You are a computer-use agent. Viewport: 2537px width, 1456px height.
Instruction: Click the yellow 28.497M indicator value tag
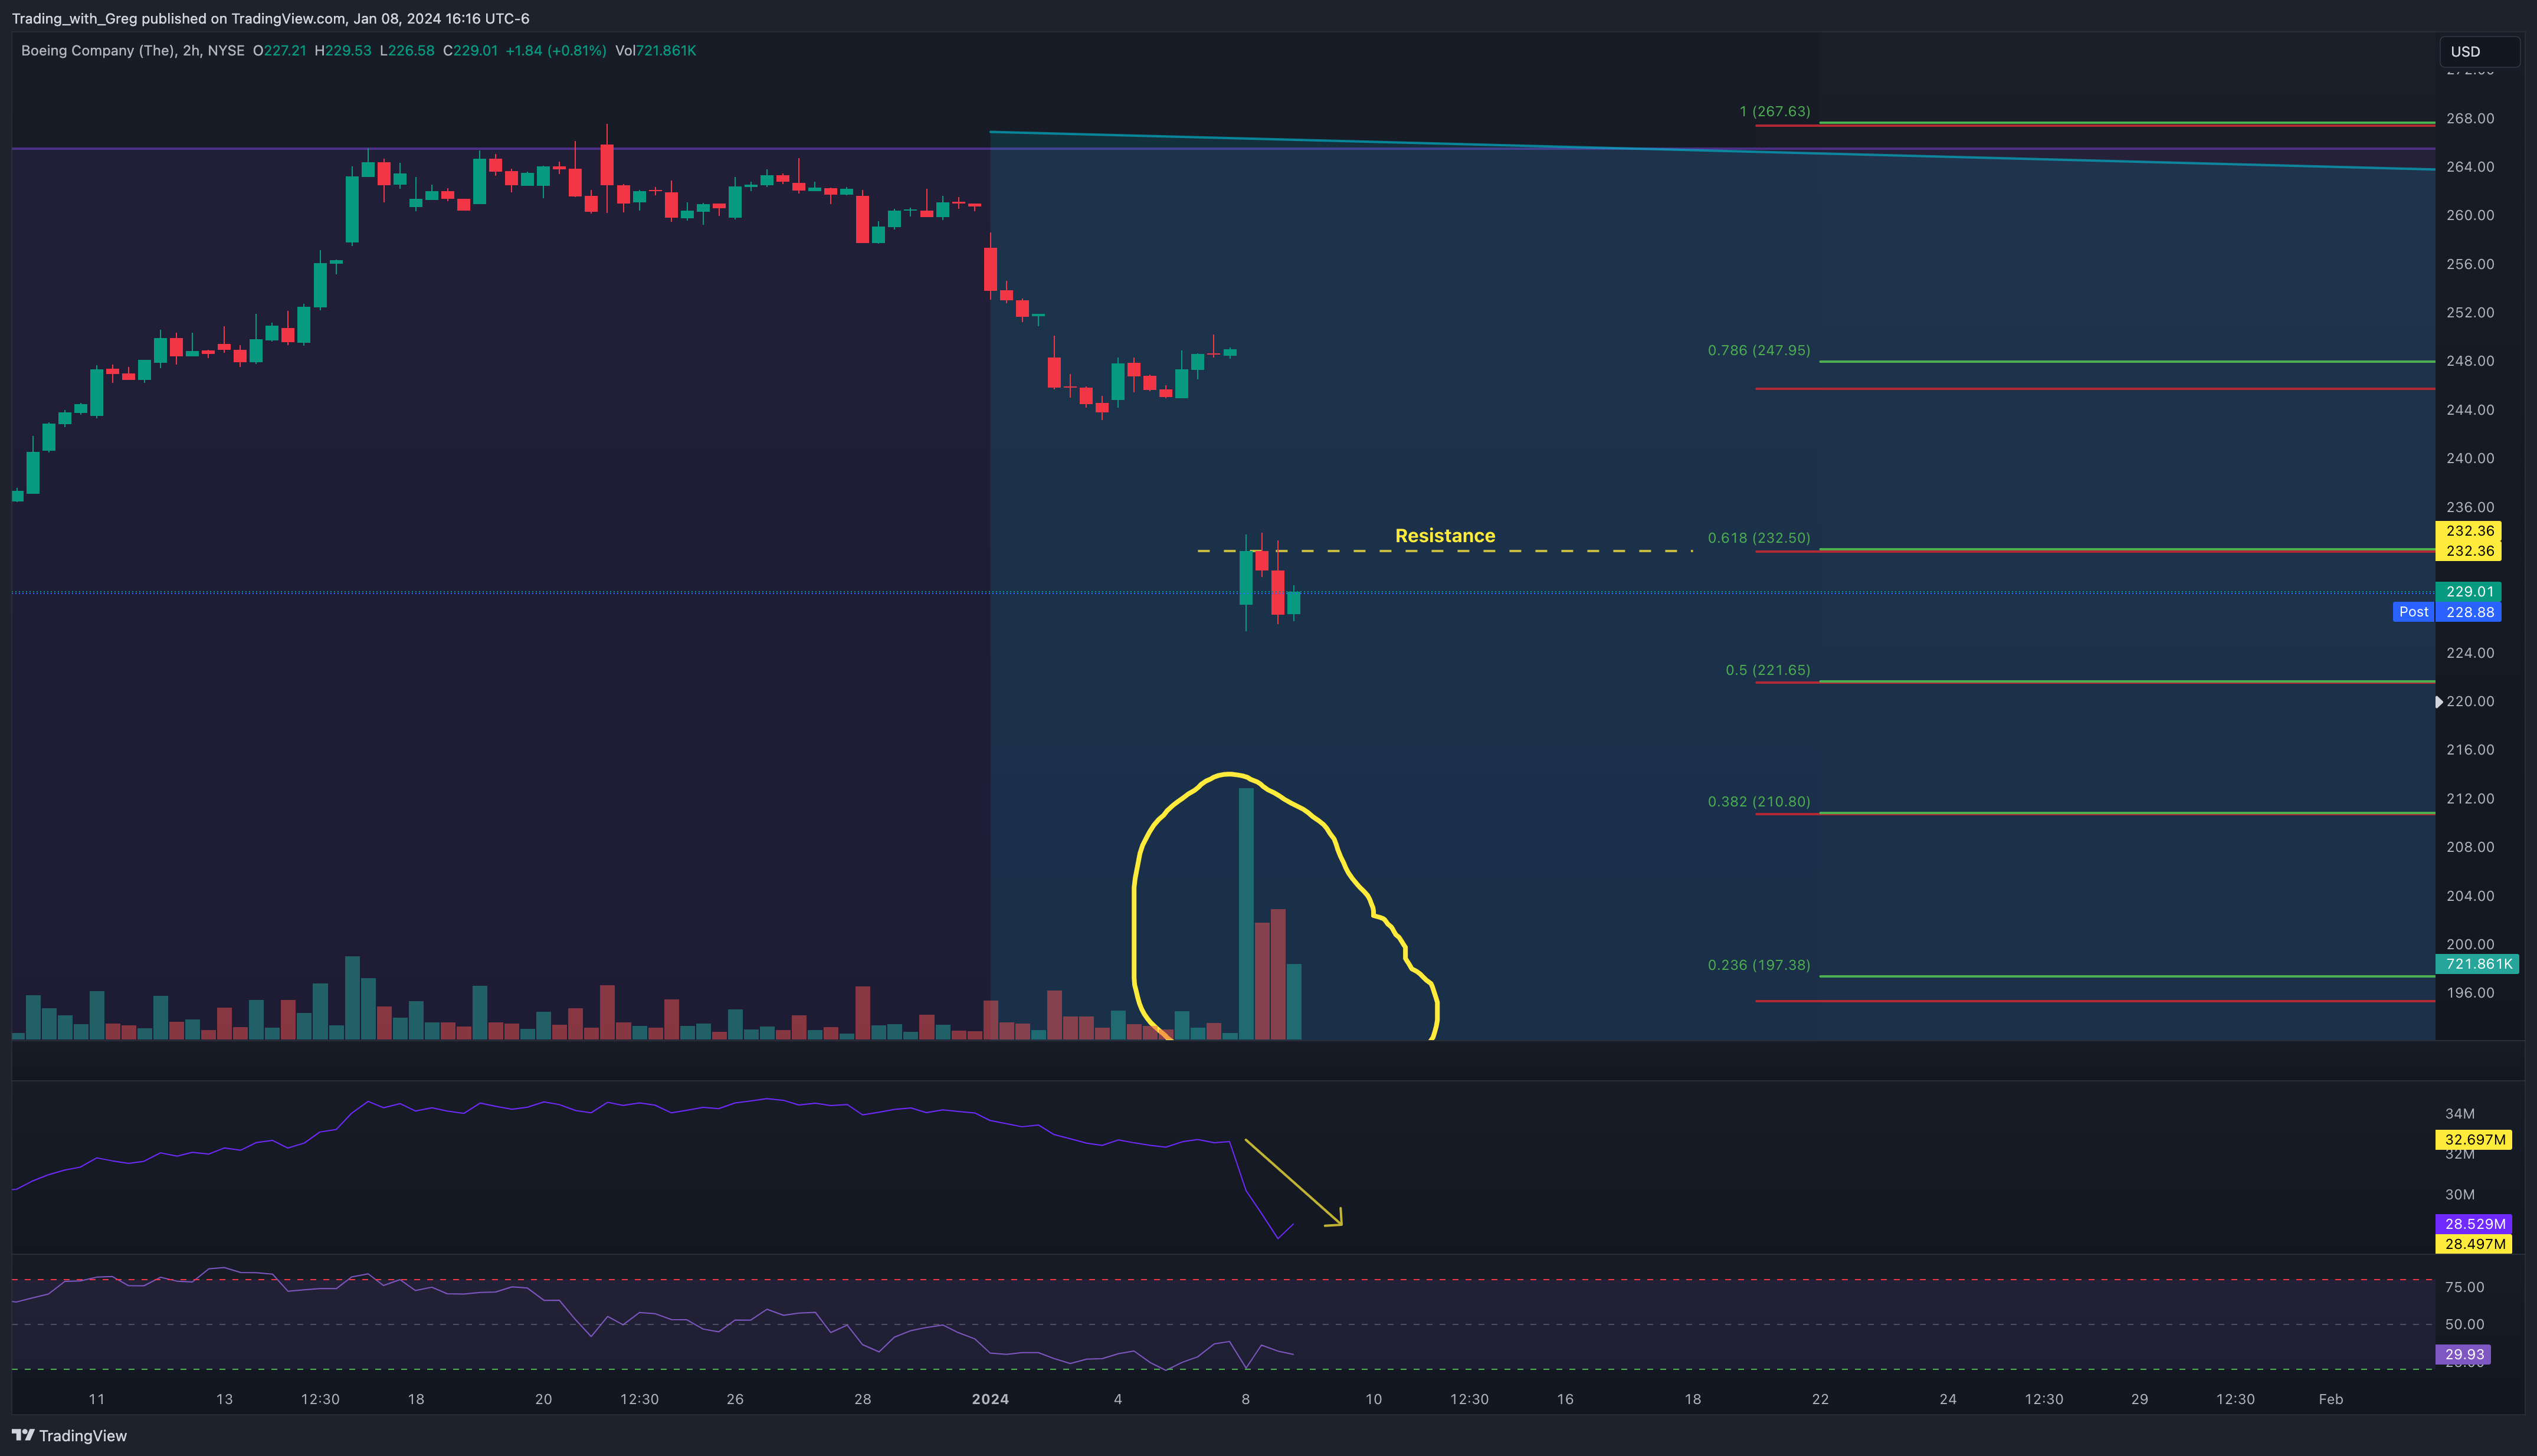click(x=2473, y=1244)
